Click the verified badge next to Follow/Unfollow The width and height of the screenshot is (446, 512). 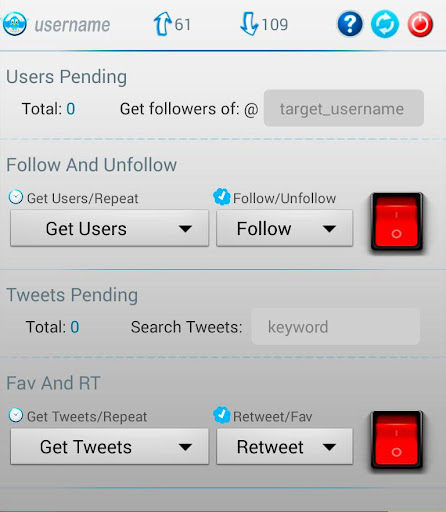pos(222,197)
